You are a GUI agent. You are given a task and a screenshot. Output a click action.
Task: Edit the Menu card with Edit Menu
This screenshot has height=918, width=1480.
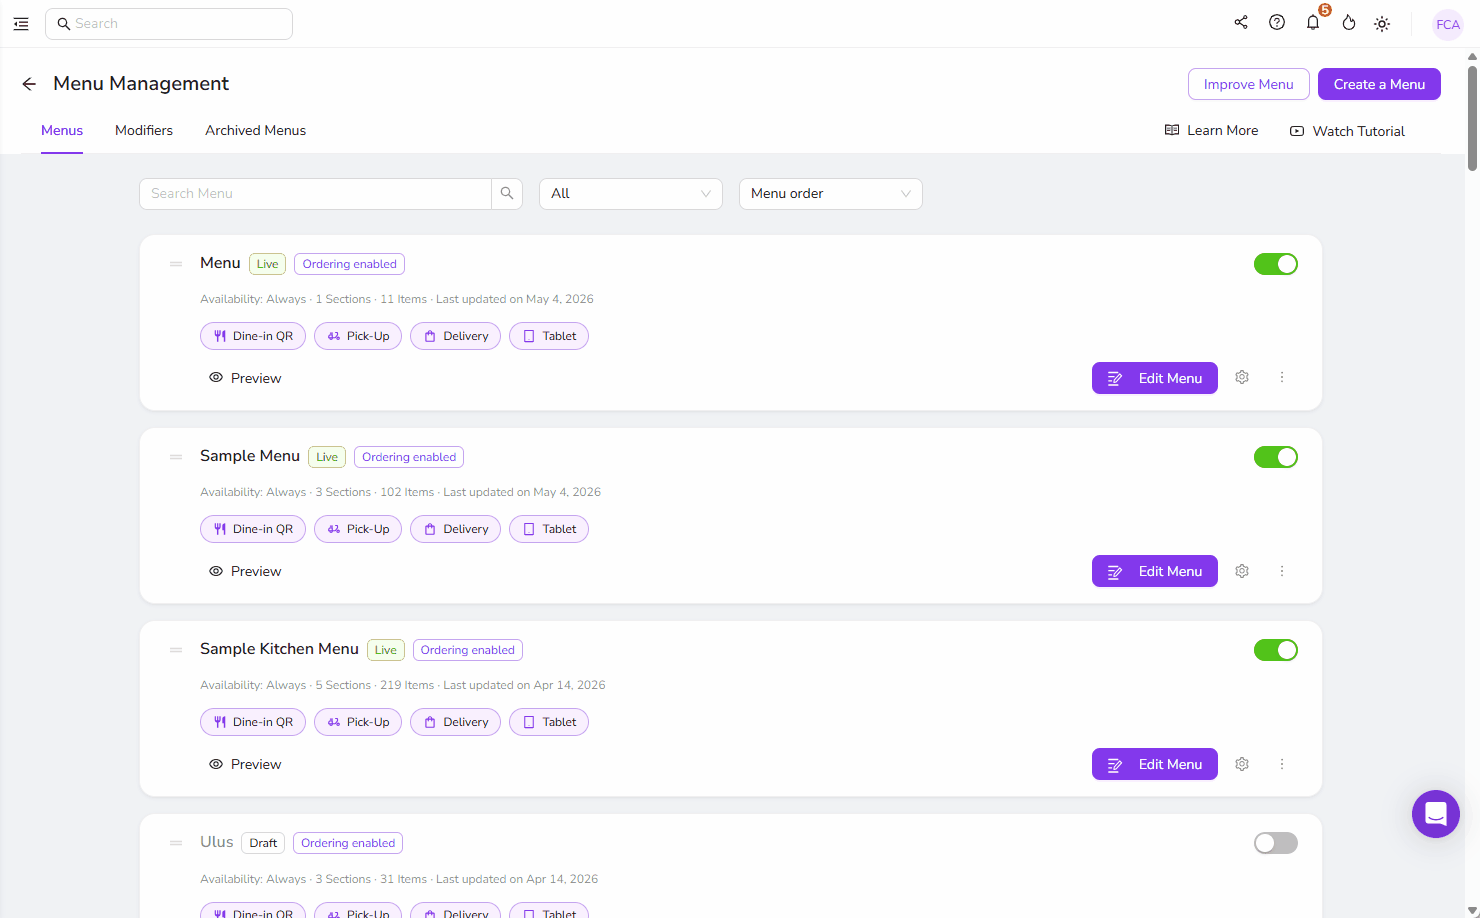(1155, 378)
